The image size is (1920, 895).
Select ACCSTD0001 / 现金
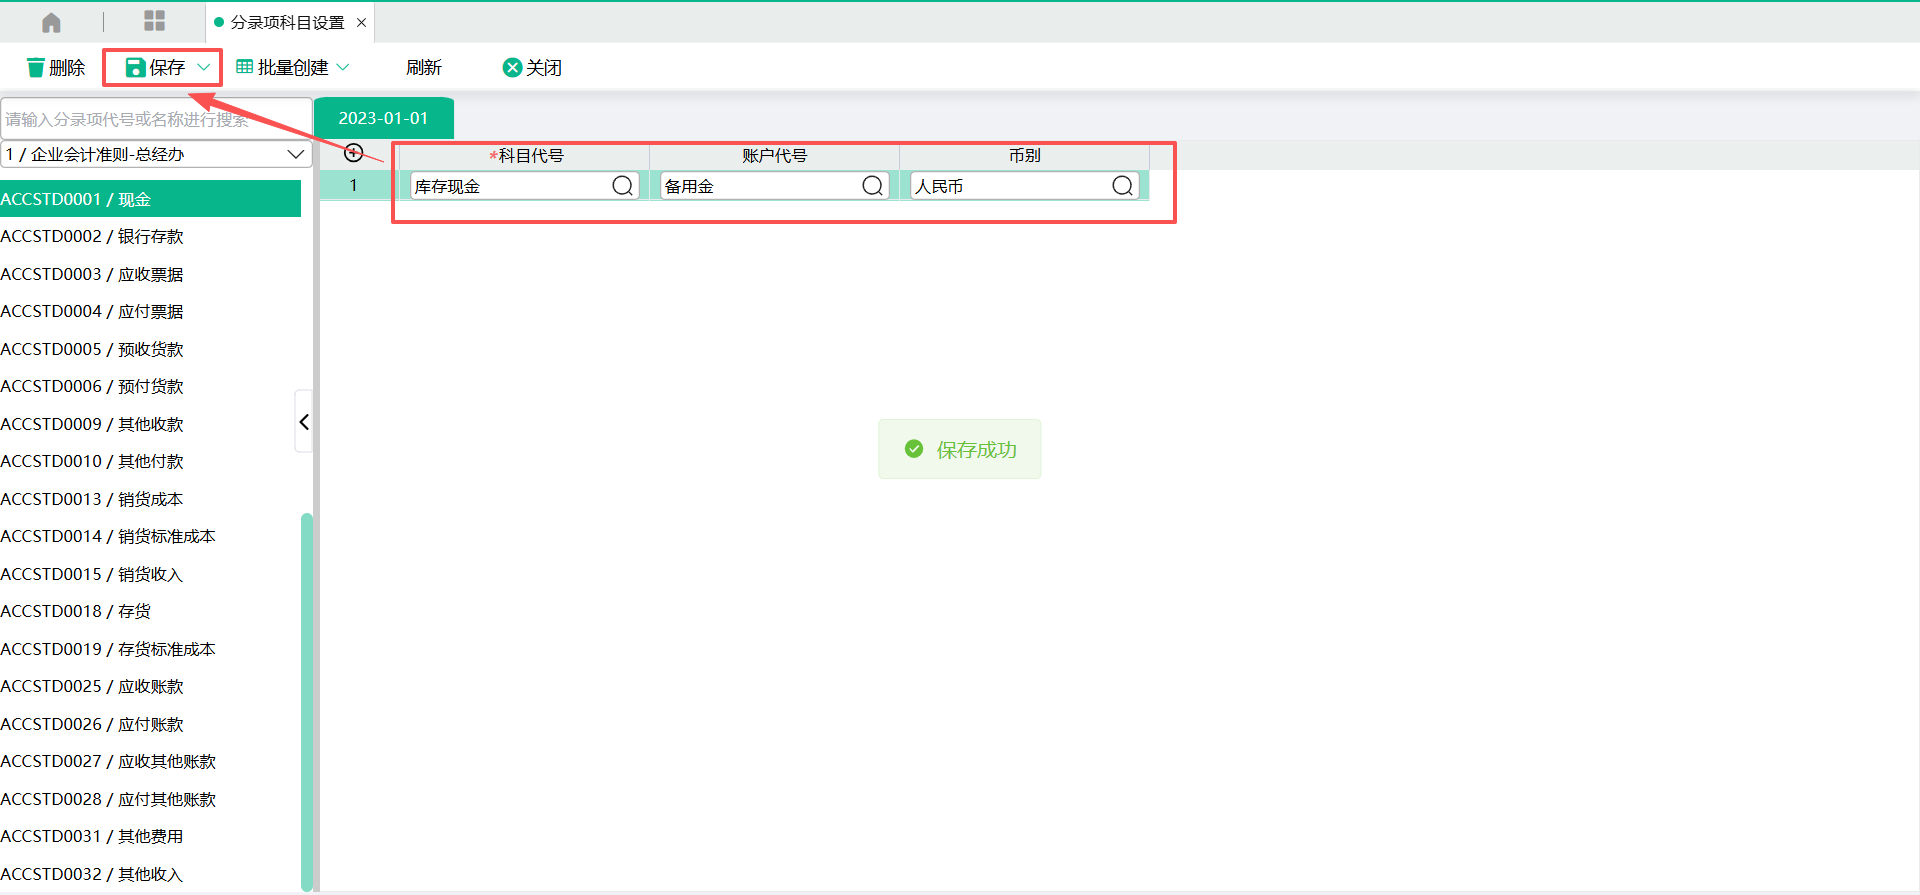pos(150,199)
